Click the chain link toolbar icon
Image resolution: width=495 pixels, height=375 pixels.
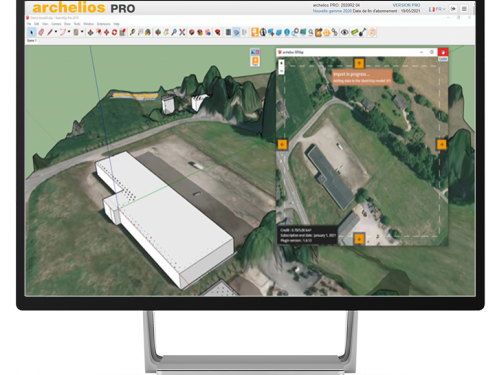pyautogui.click(x=335, y=32)
